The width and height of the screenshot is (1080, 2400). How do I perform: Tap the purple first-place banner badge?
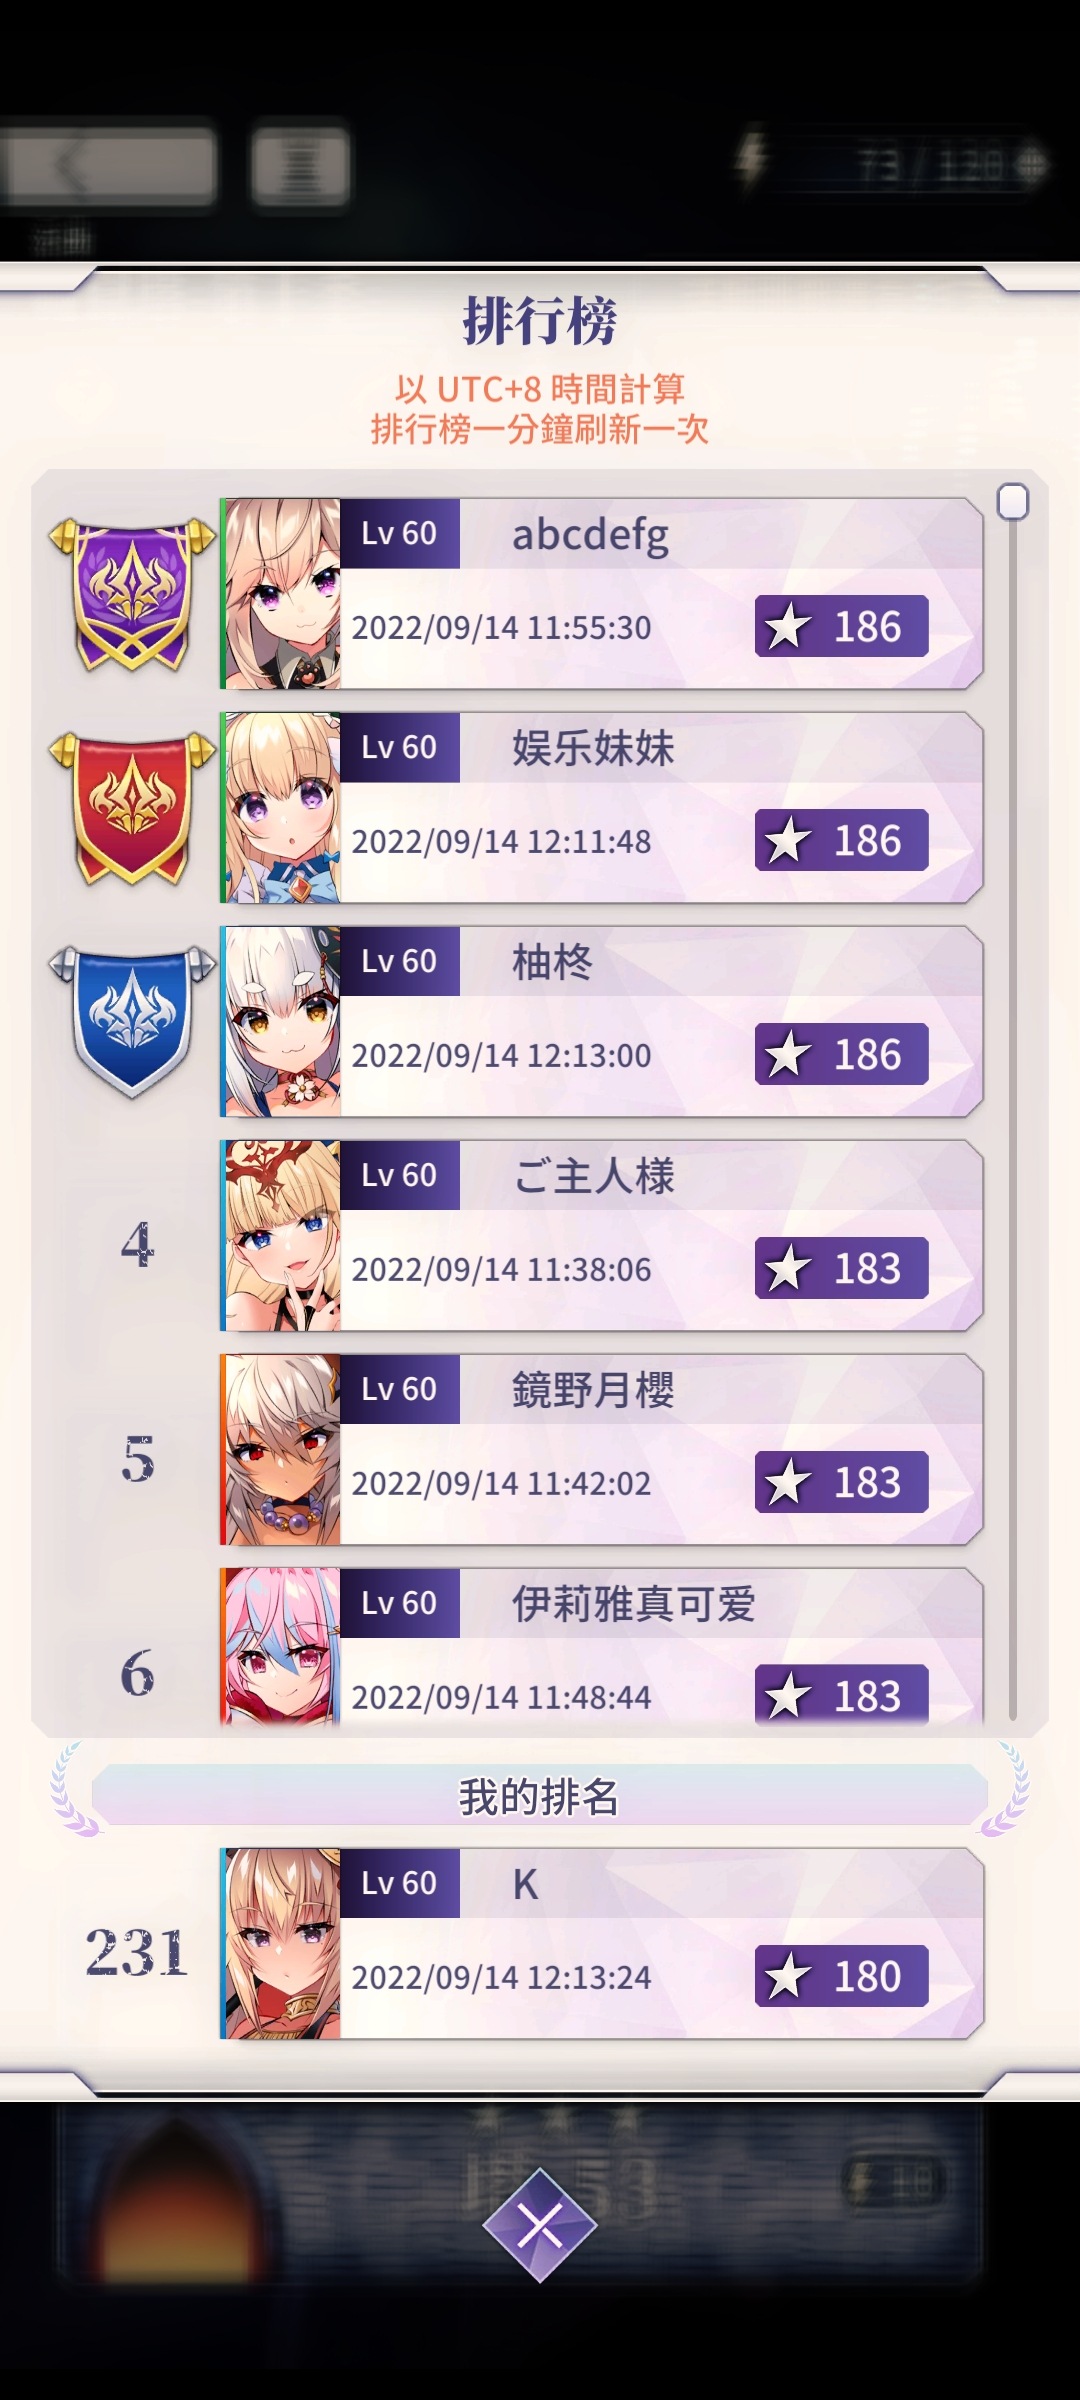(132, 595)
